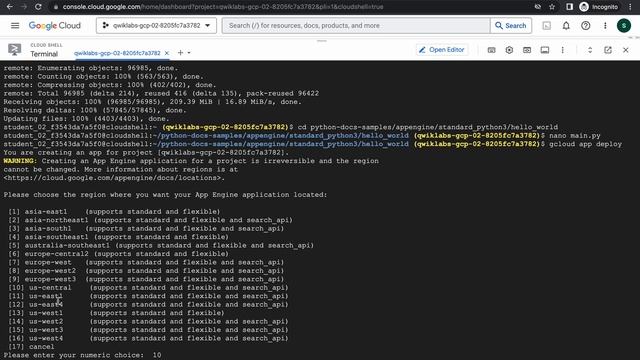Click the Search button
This screenshot has width=640, height=360.
[511, 25]
